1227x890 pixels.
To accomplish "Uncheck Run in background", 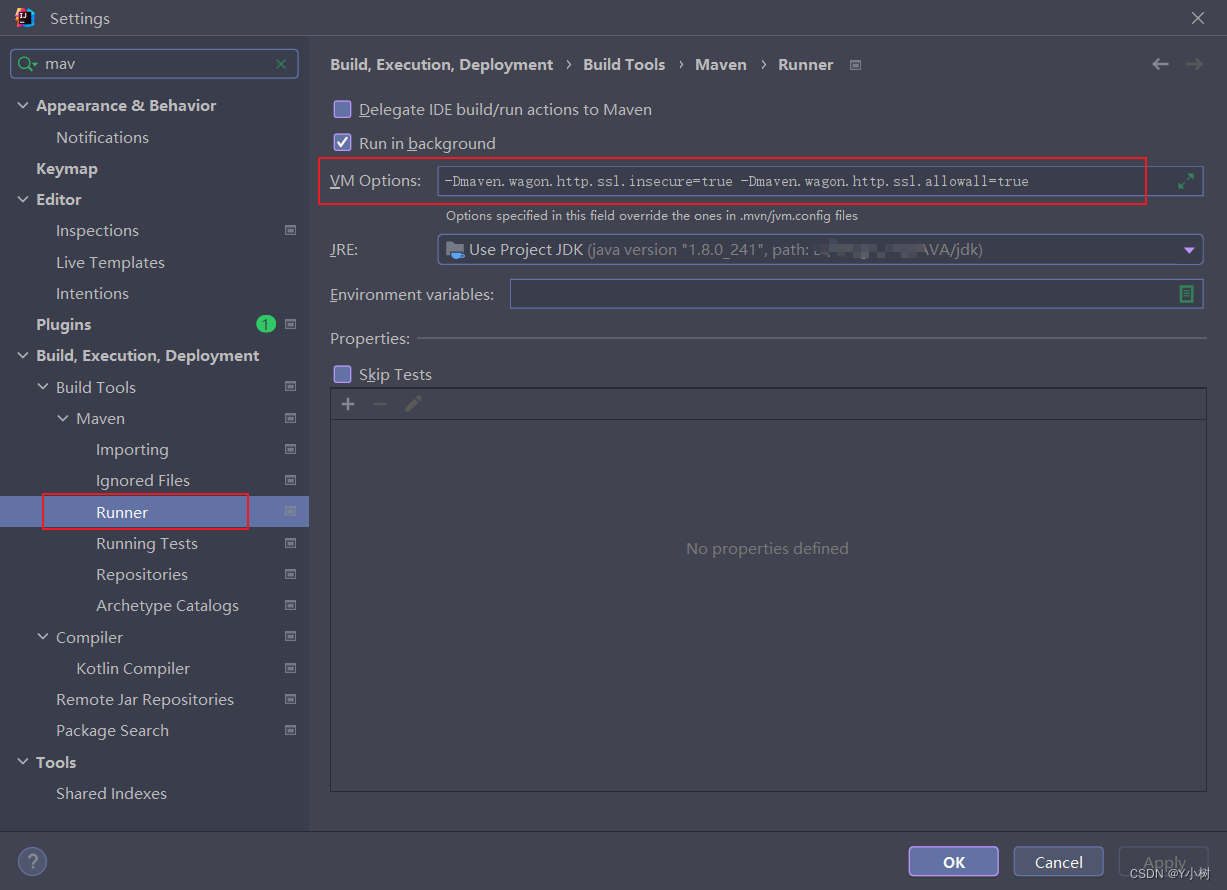I will (342, 143).
